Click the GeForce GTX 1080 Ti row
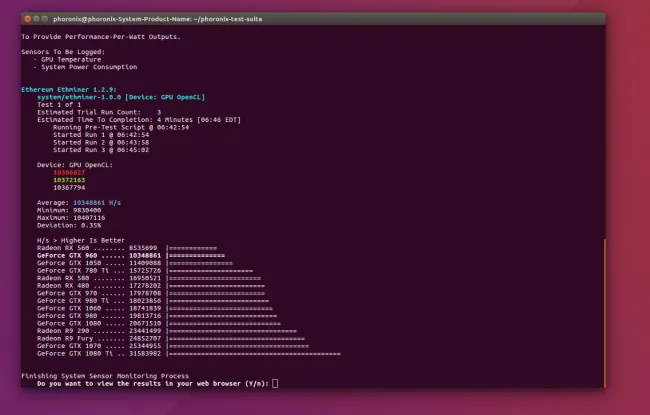Image resolution: width=650 pixels, height=415 pixels. (x=189, y=354)
